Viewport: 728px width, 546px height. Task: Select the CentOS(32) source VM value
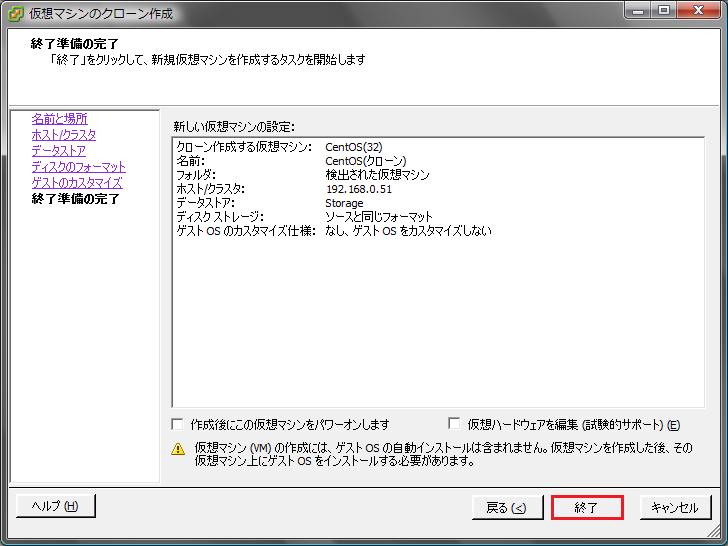coord(354,147)
